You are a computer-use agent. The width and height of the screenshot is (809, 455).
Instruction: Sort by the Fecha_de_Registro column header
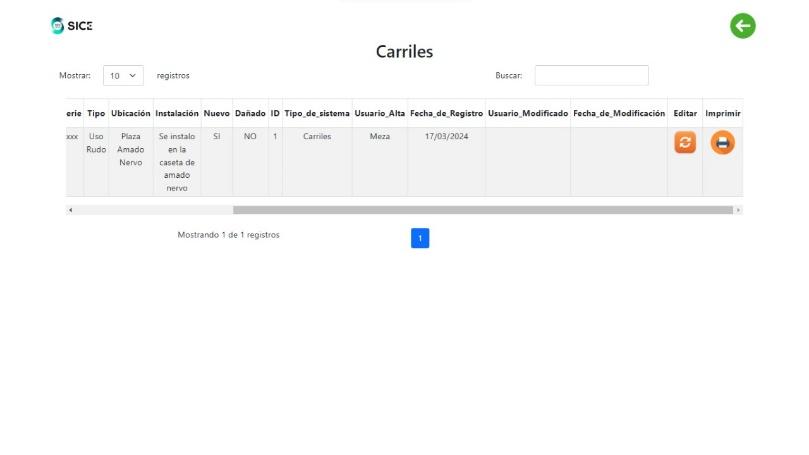[446, 113]
